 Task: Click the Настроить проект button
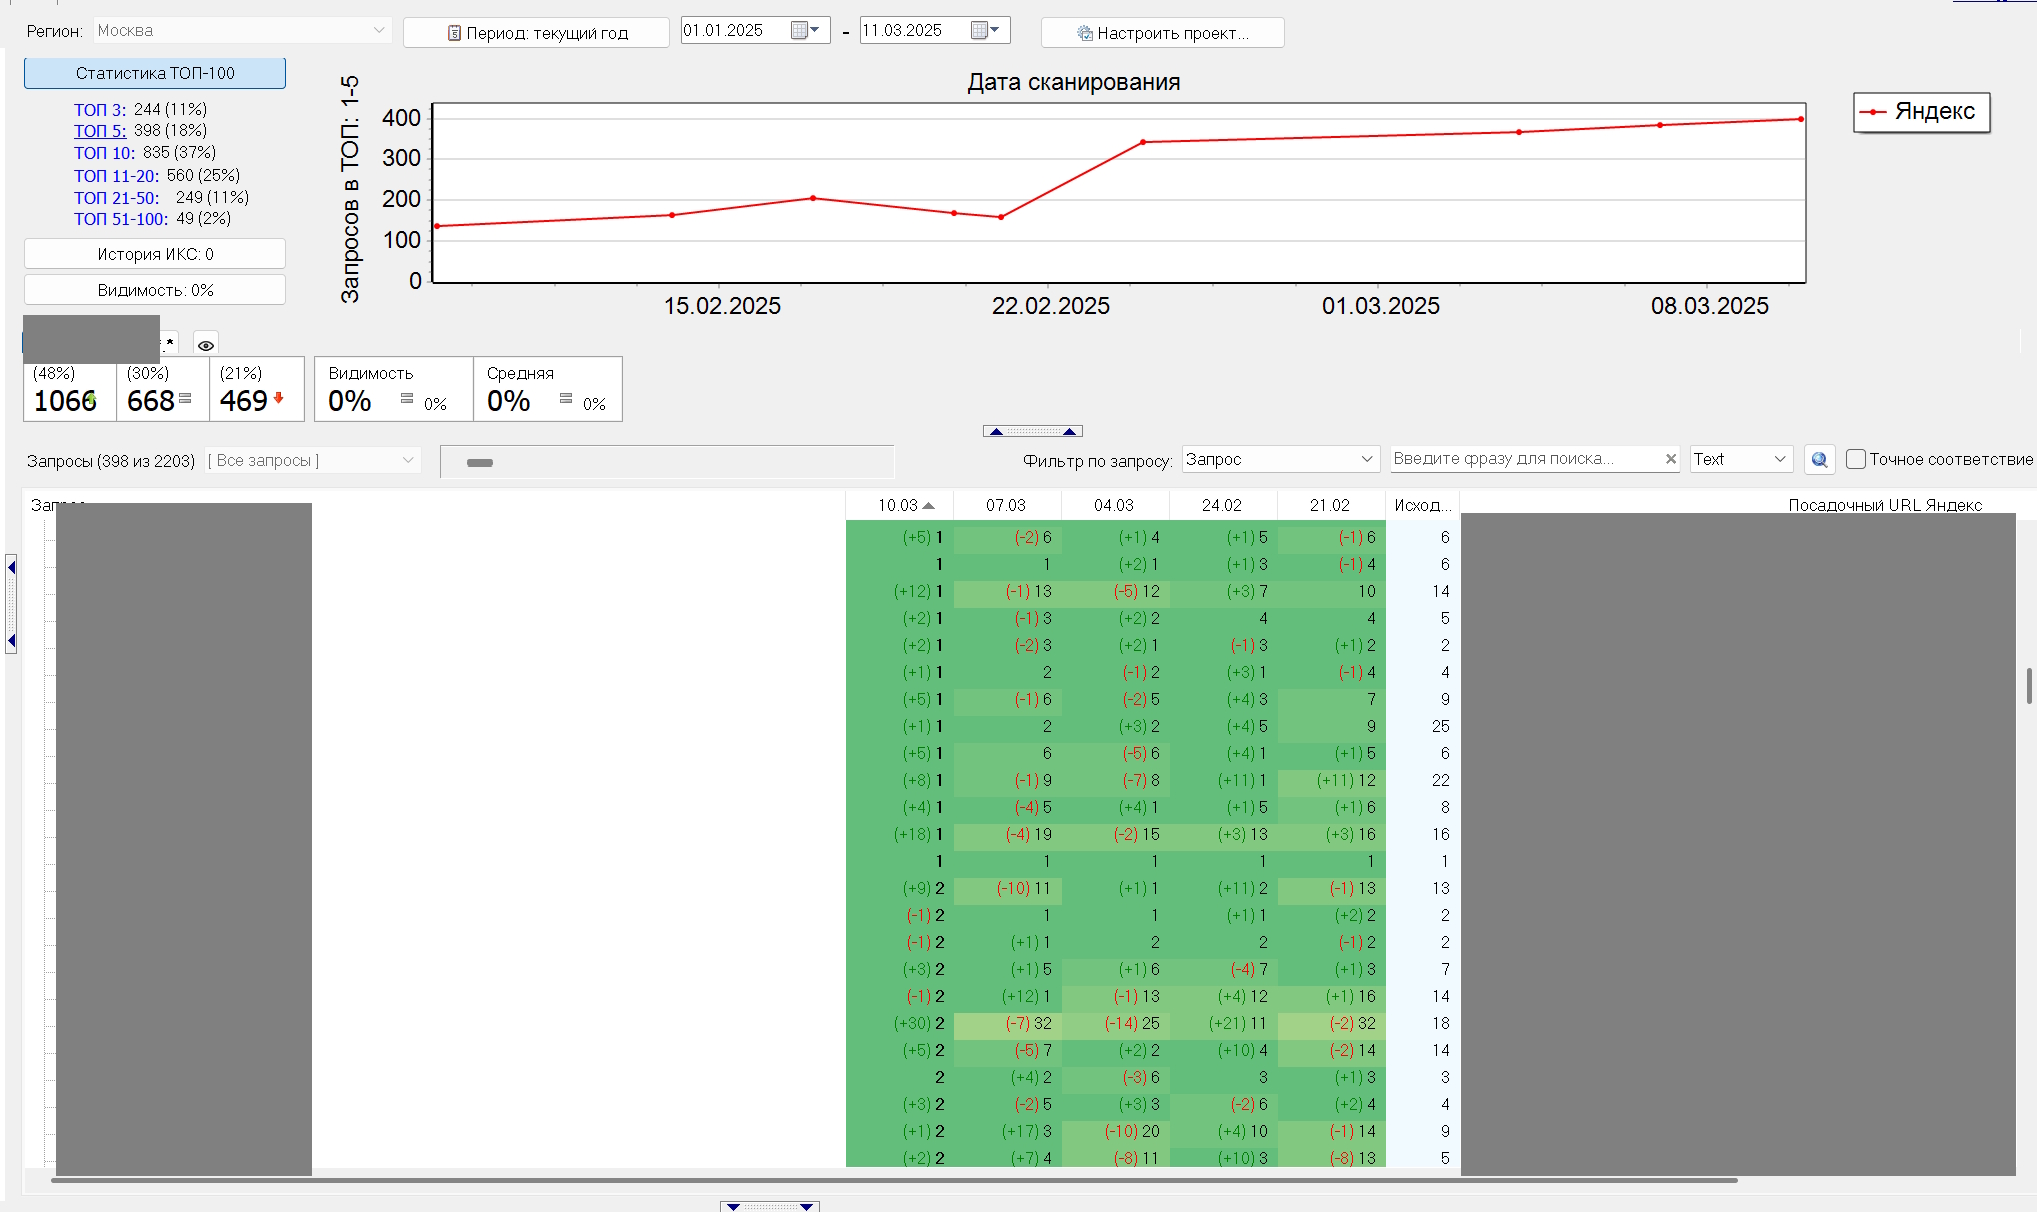(1162, 33)
